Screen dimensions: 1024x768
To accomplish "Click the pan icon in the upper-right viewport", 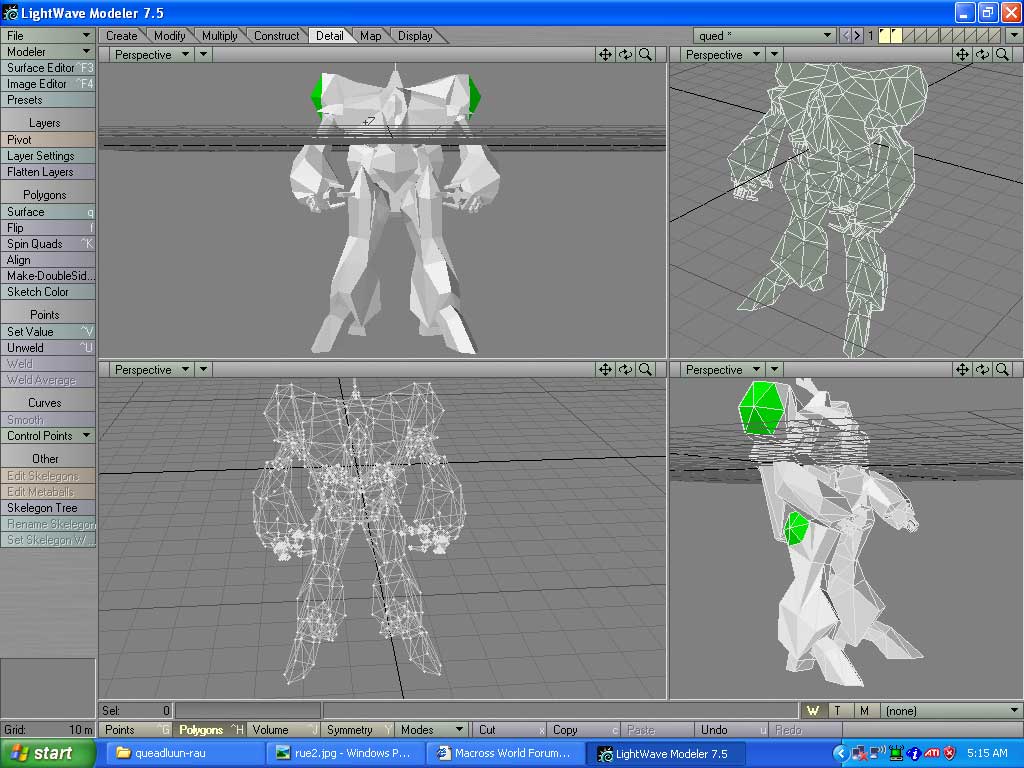I will (x=963, y=55).
